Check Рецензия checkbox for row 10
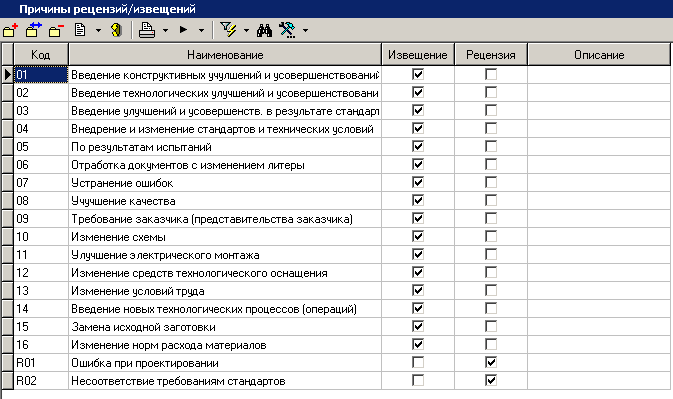The height and width of the screenshot is (399, 673). tap(491, 236)
